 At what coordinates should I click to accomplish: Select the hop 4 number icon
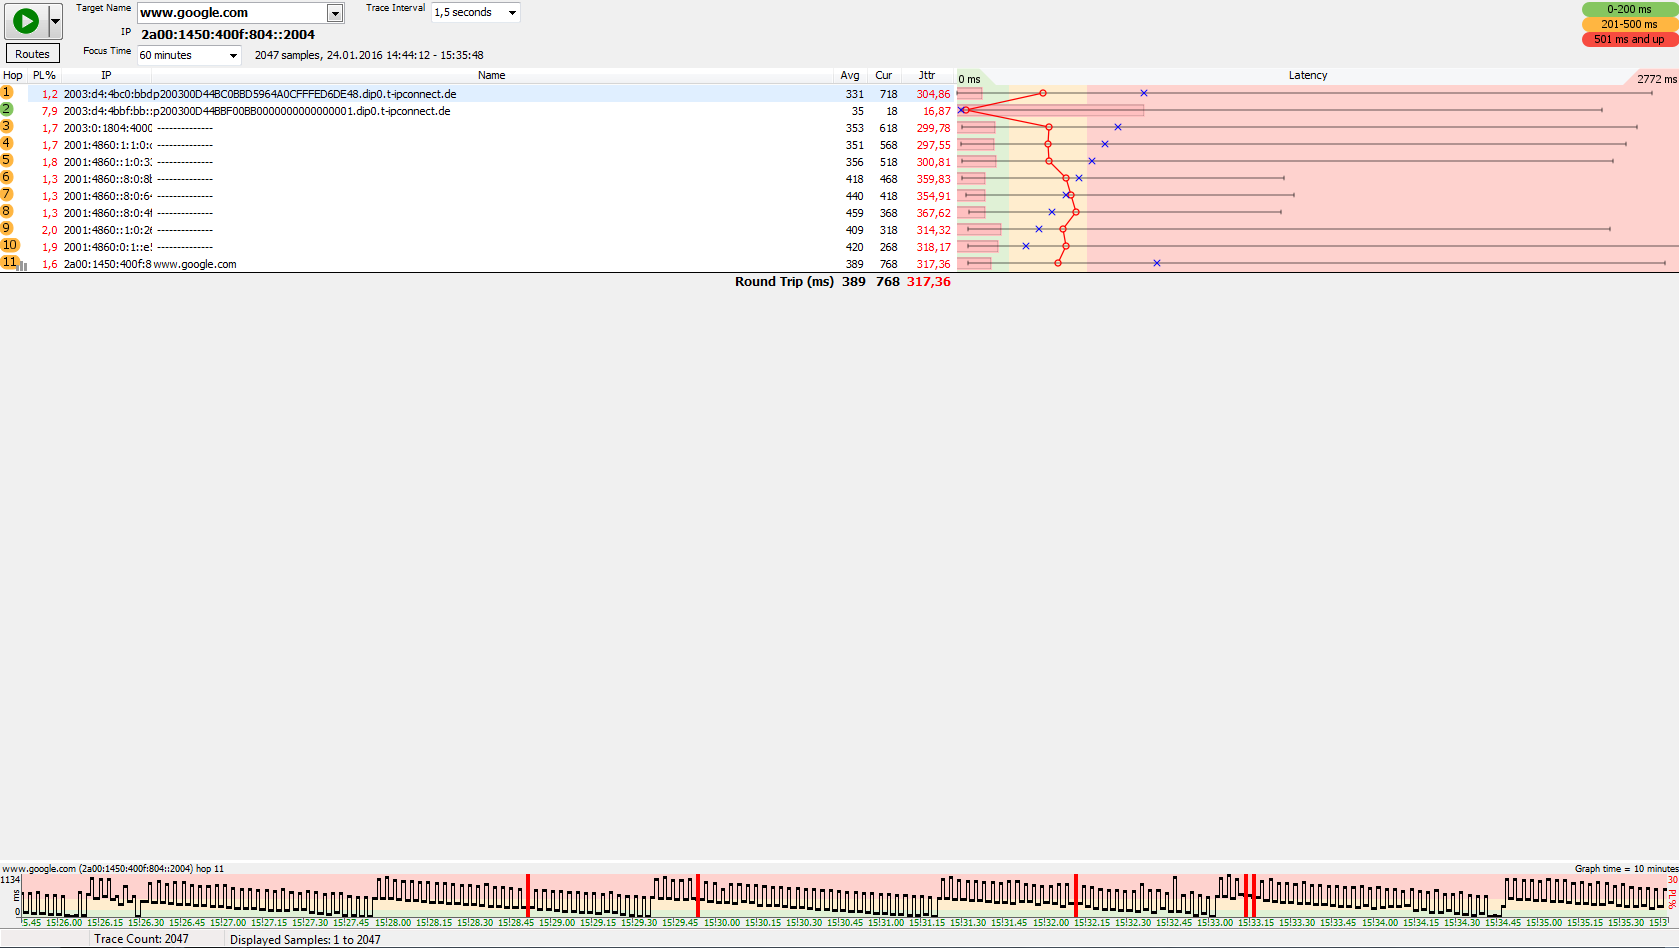pos(7,144)
